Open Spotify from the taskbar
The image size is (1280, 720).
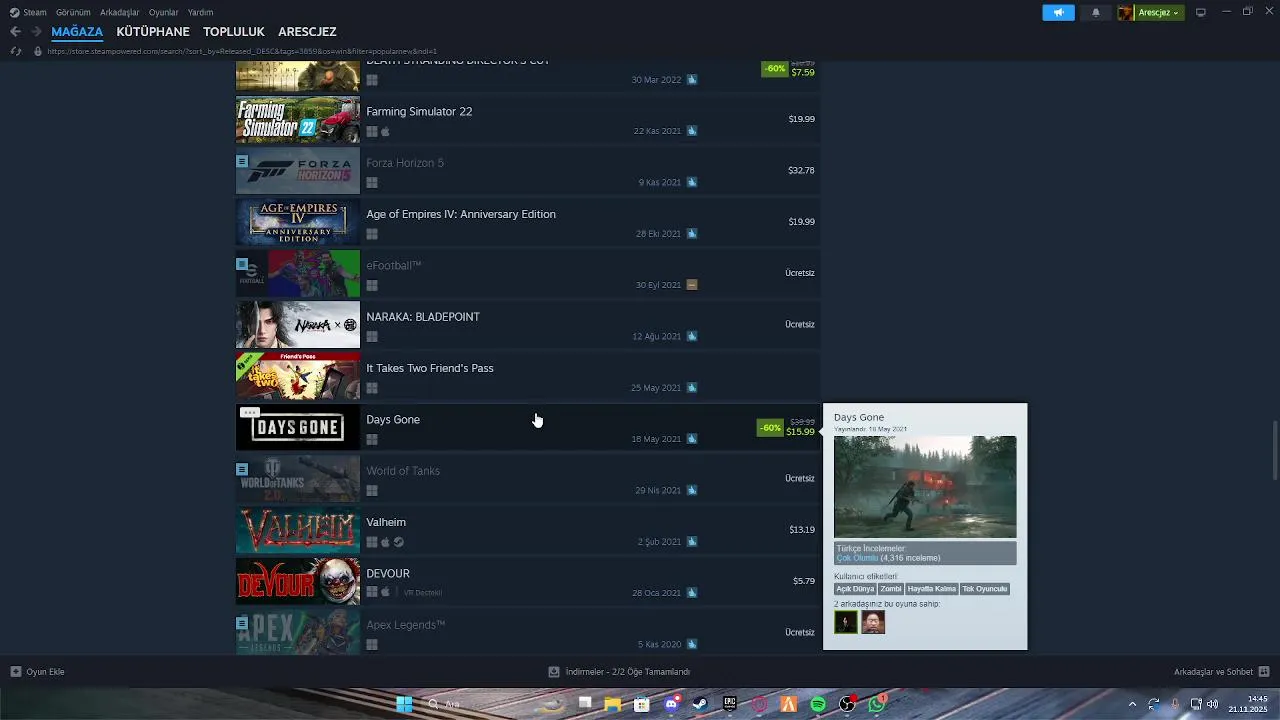click(x=818, y=704)
